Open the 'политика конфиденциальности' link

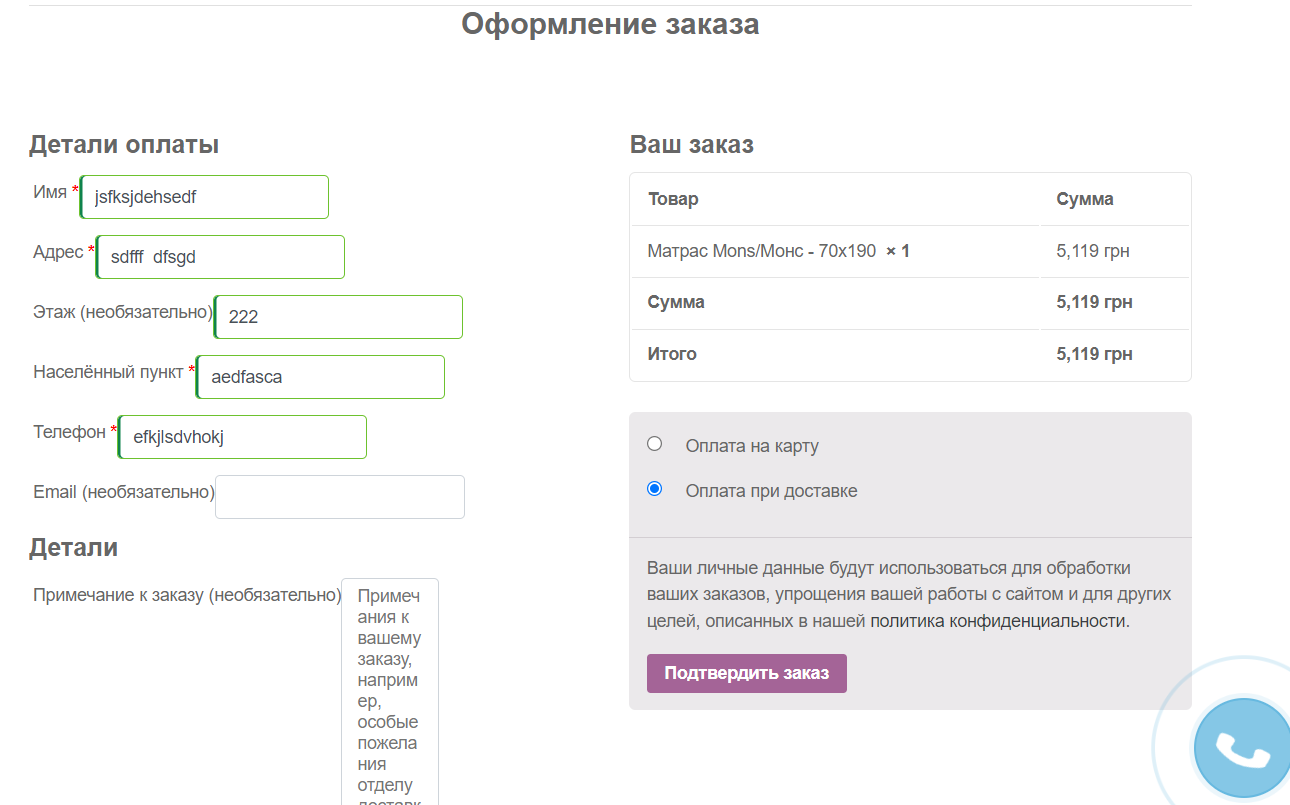(998, 621)
